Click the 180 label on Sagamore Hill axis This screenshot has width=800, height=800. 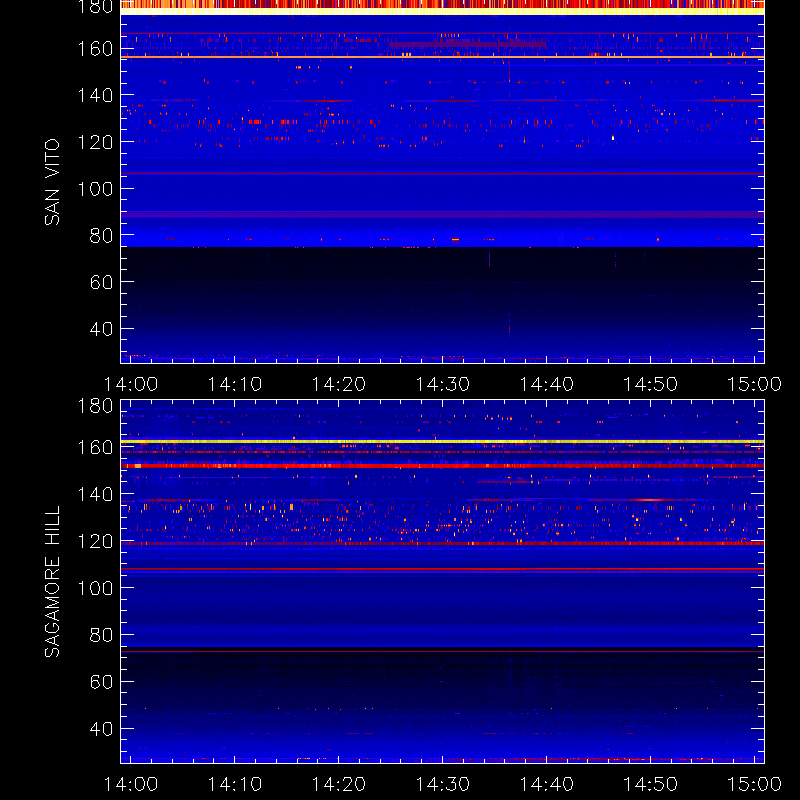tap(95, 406)
